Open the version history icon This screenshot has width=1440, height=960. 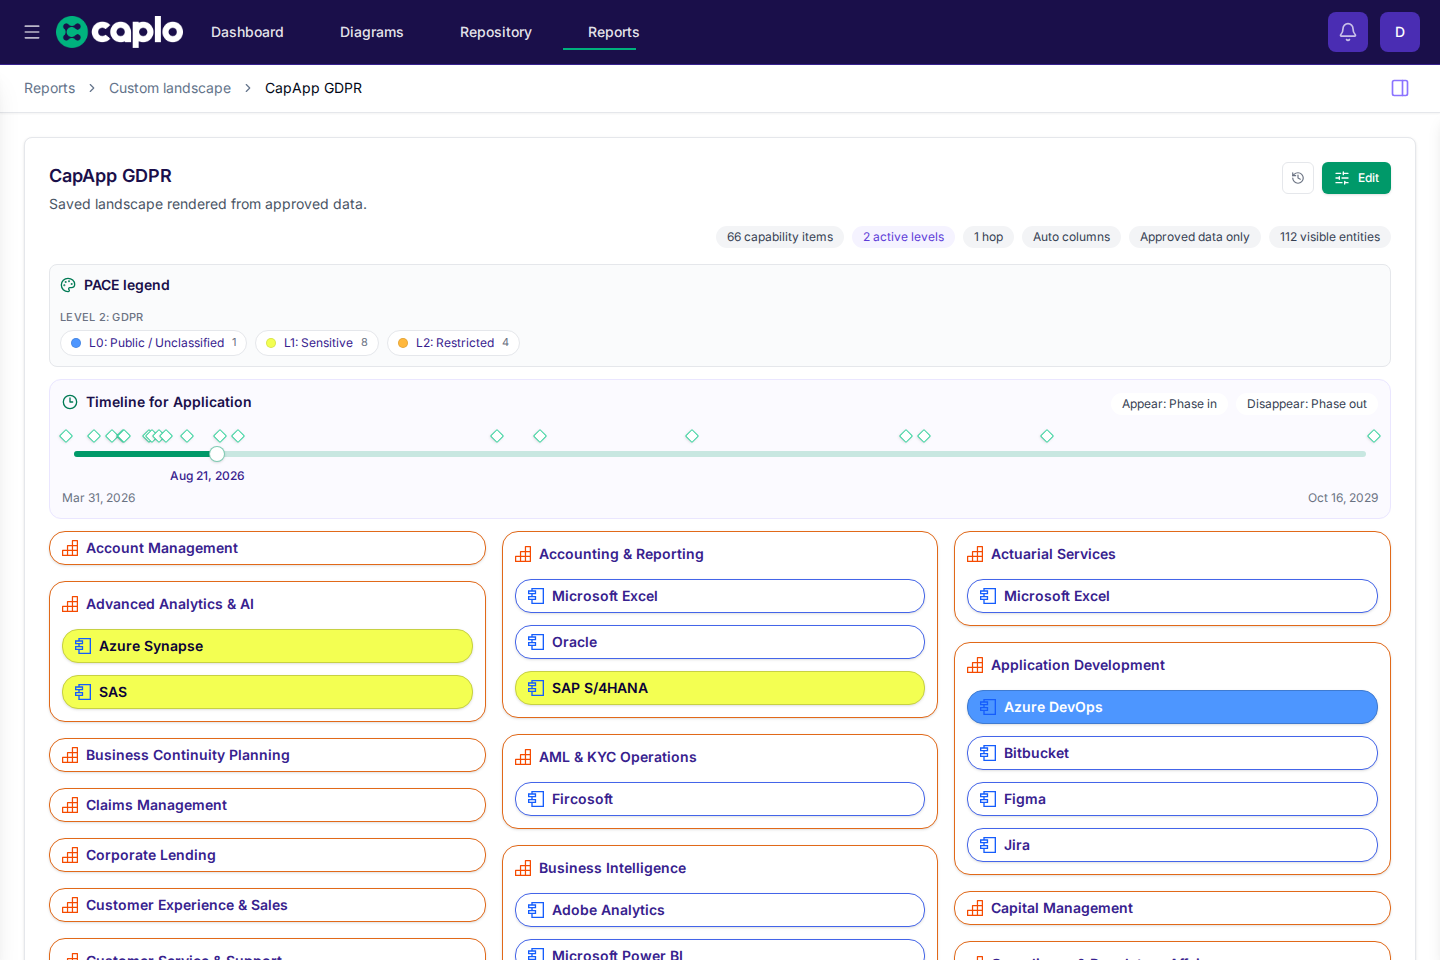tap(1298, 178)
